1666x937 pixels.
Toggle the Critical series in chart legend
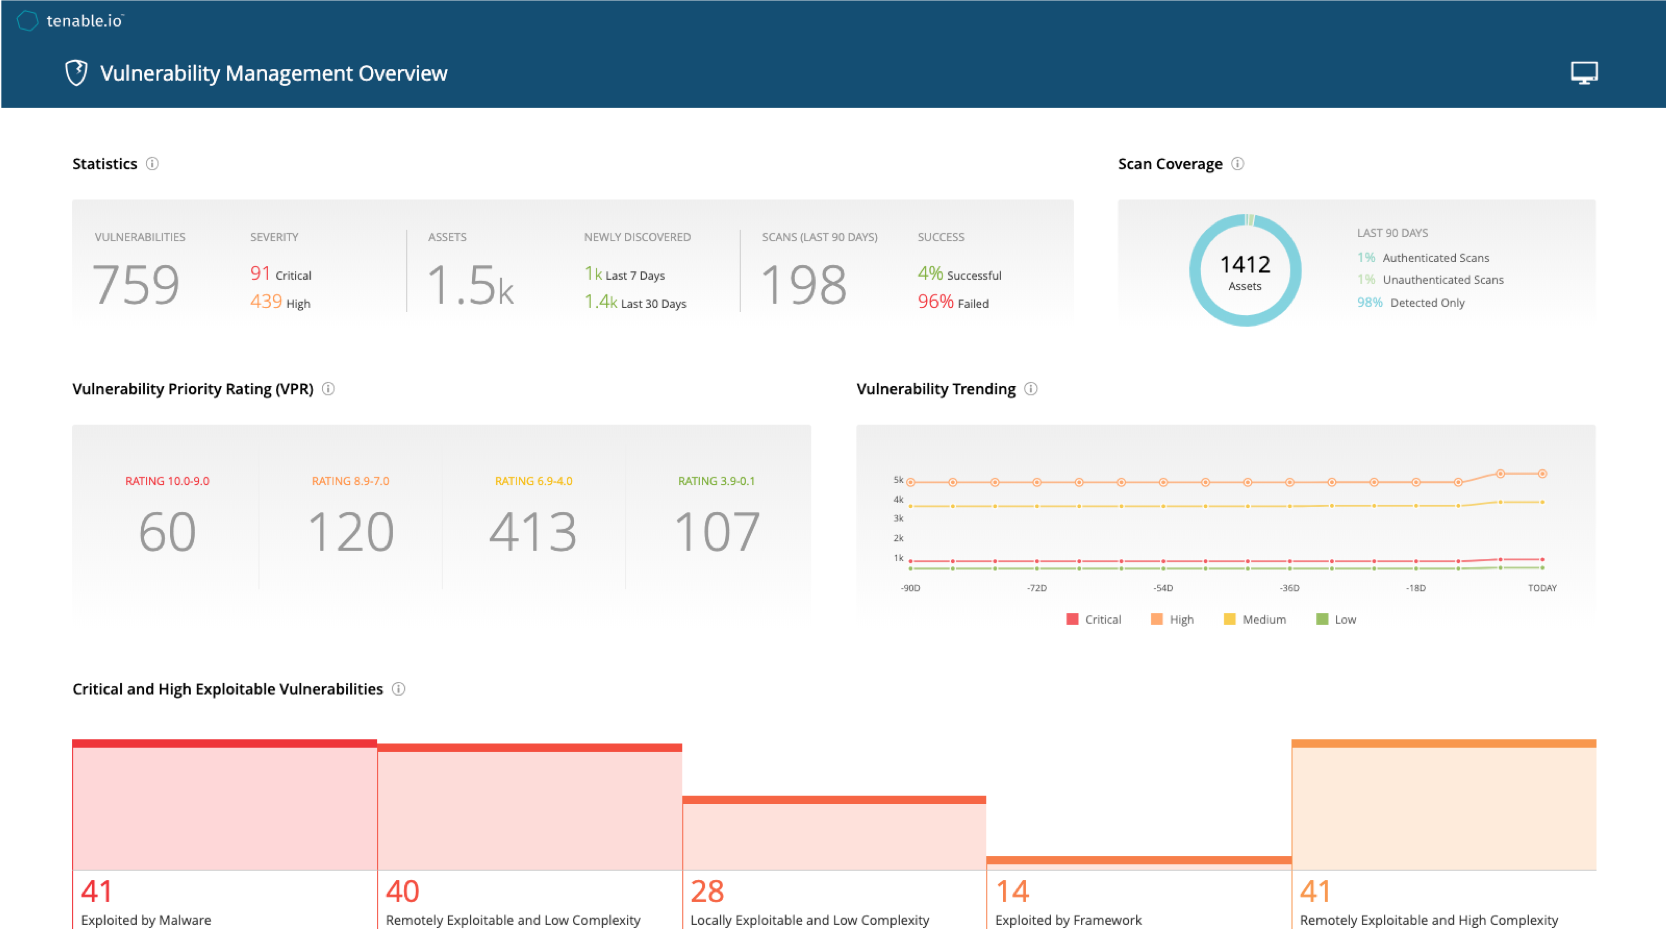[x=1094, y=620]
